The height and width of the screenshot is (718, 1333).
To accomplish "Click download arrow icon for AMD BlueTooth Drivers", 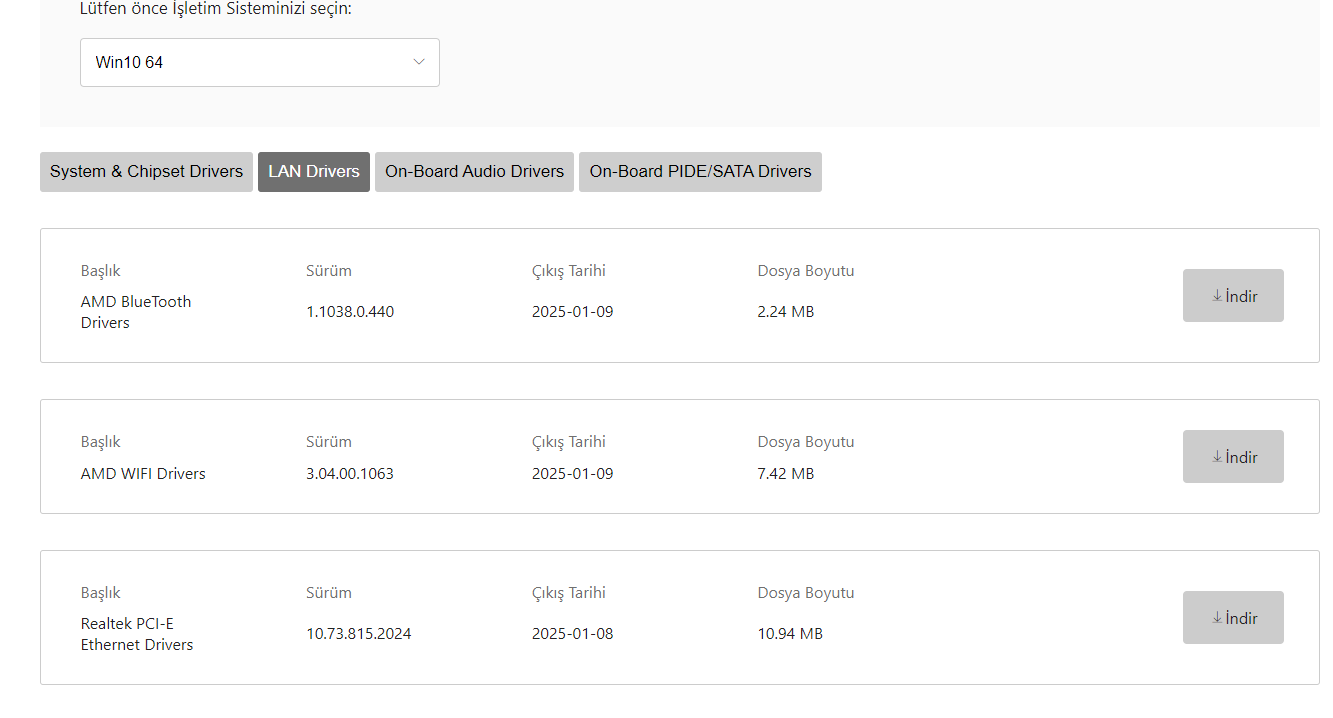I will pyautogui.click(x=1217, y=296).
